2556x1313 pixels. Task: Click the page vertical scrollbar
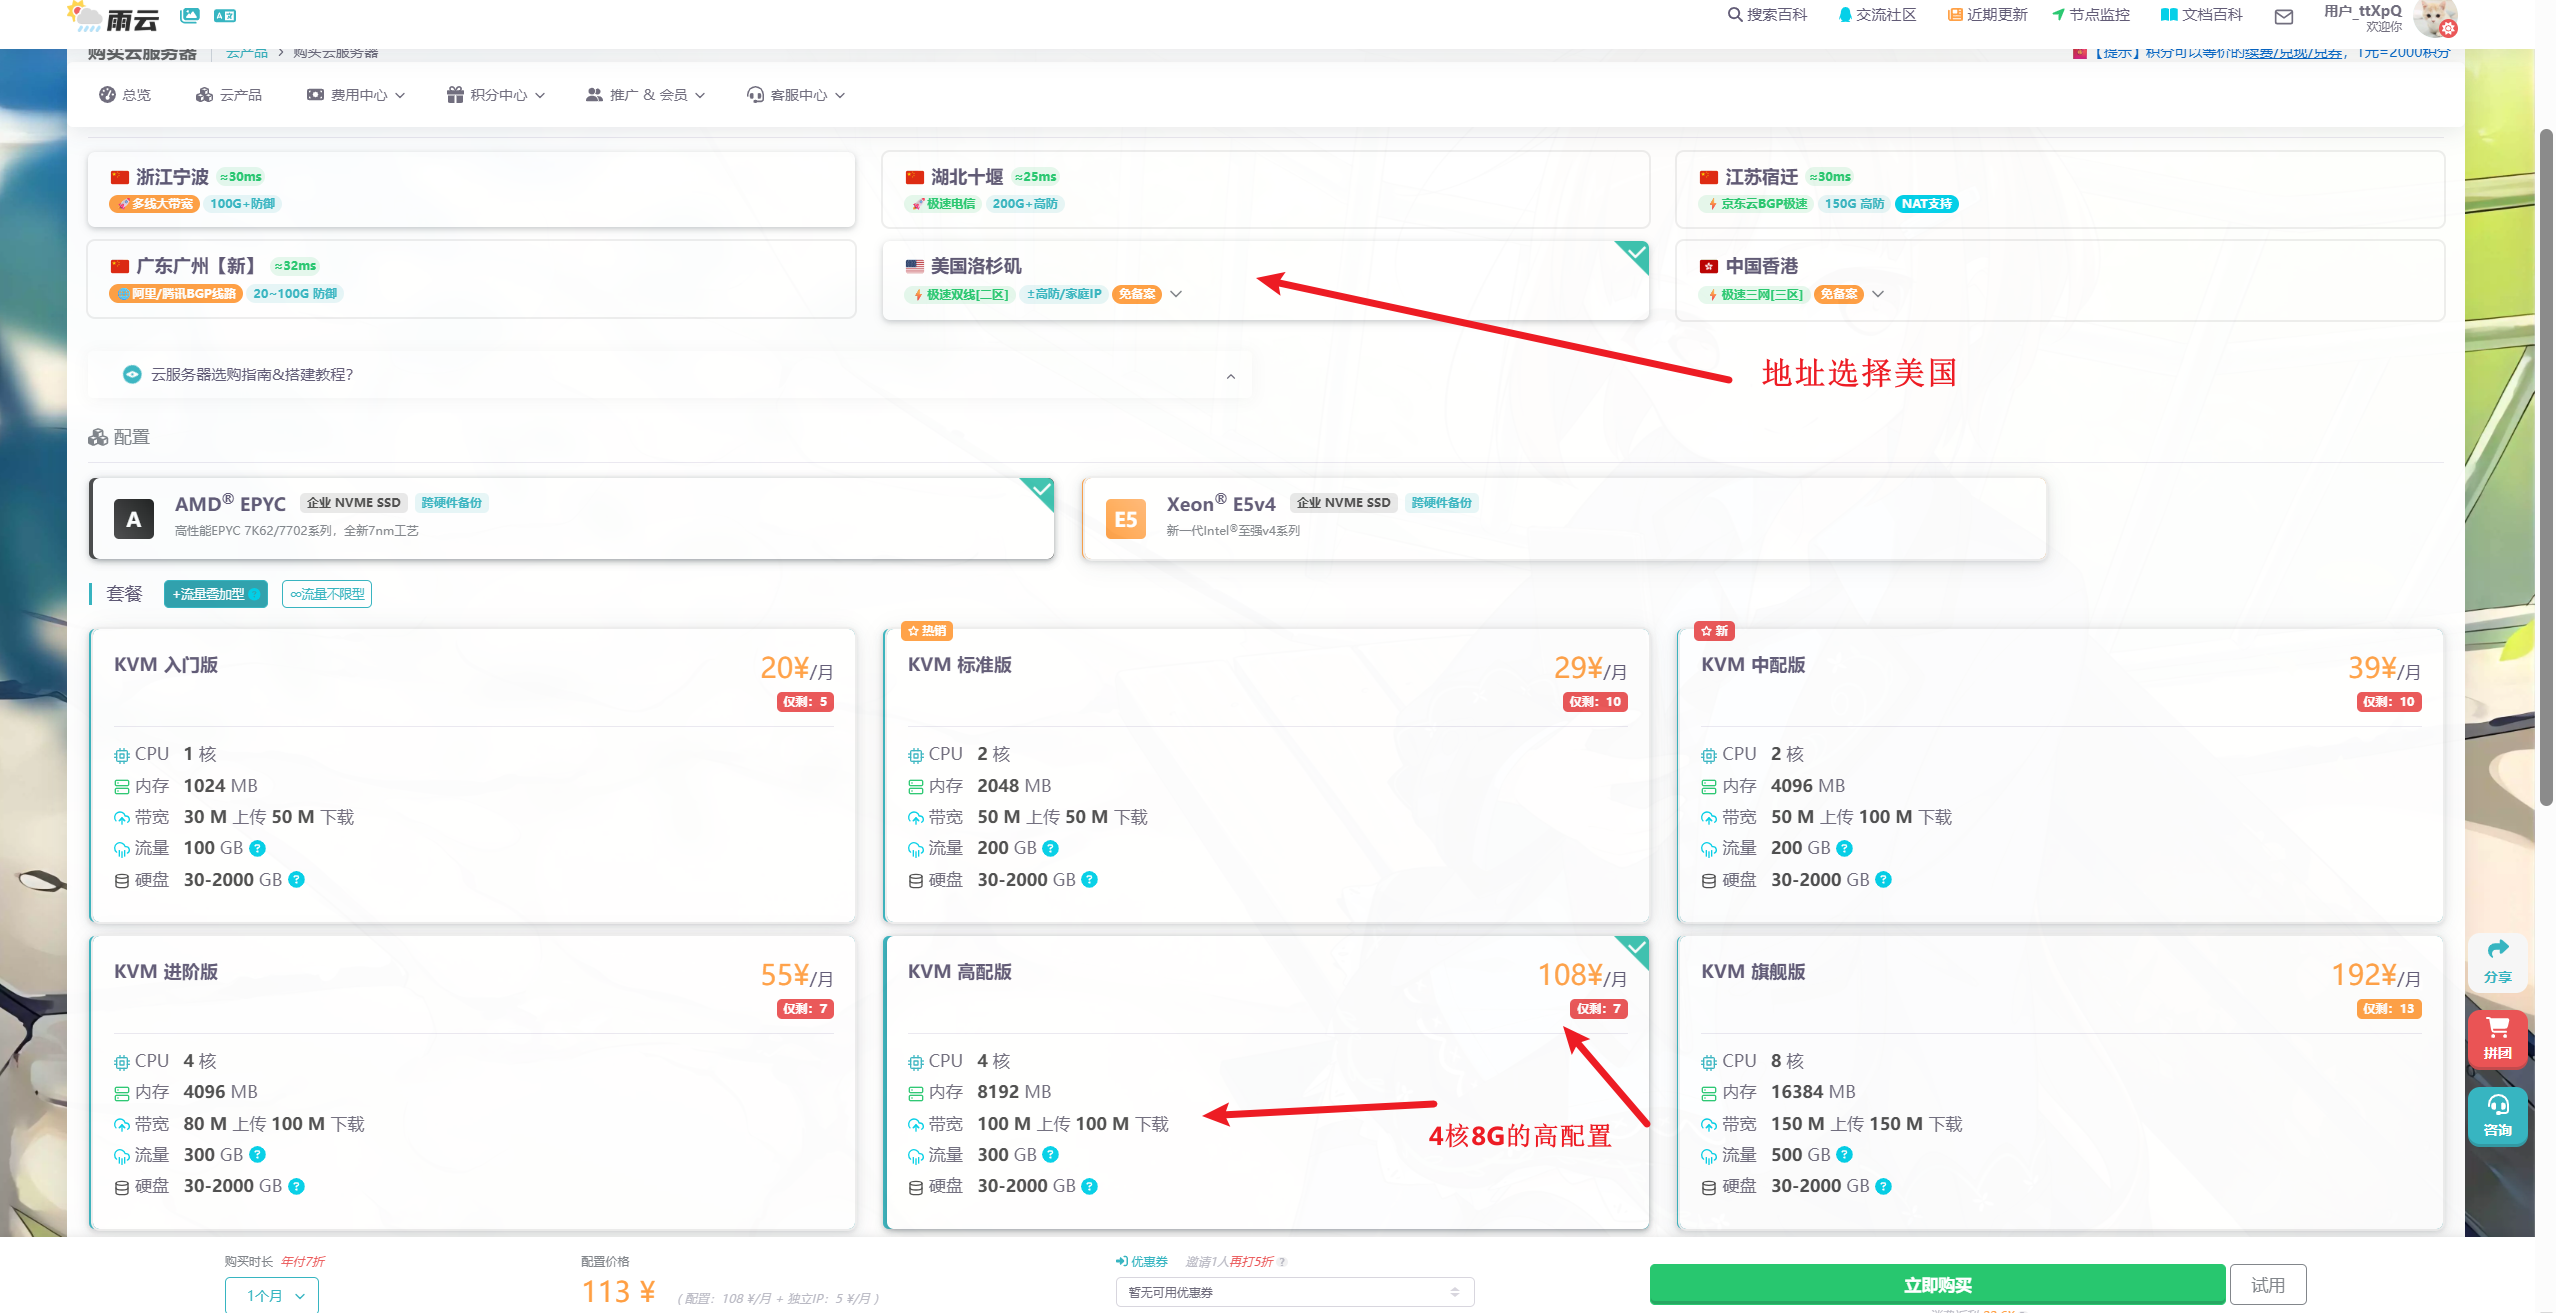tap(2546, 465)
